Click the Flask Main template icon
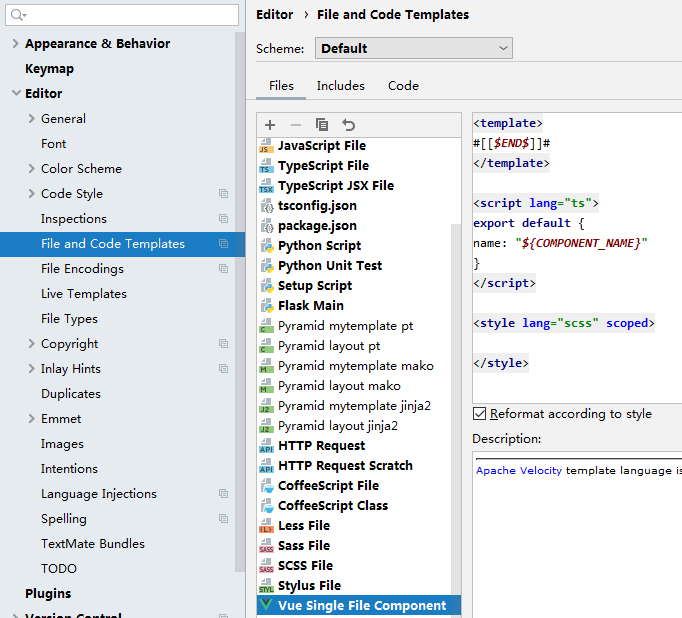The image size is (682, 618). (267, 306)
